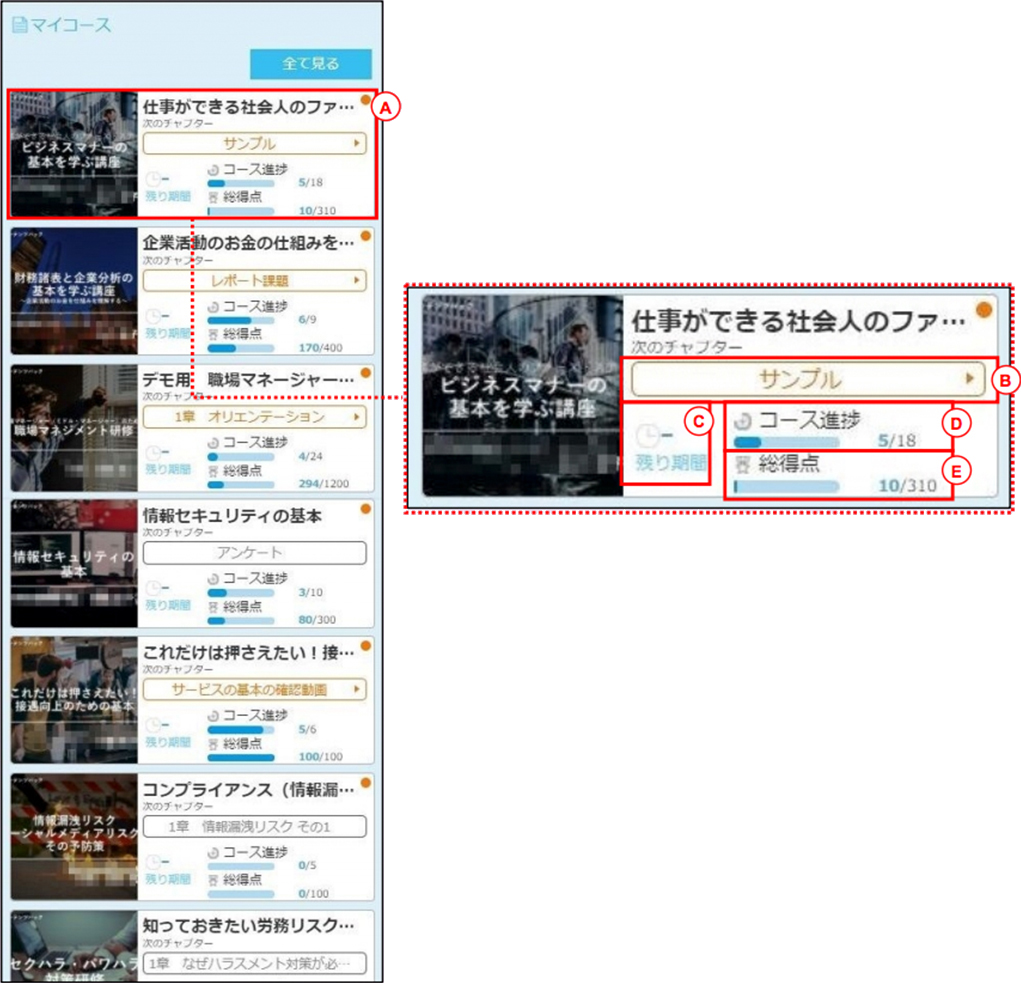Open the レポート課題 next chapter button
1021x983 pixels.
255,281
